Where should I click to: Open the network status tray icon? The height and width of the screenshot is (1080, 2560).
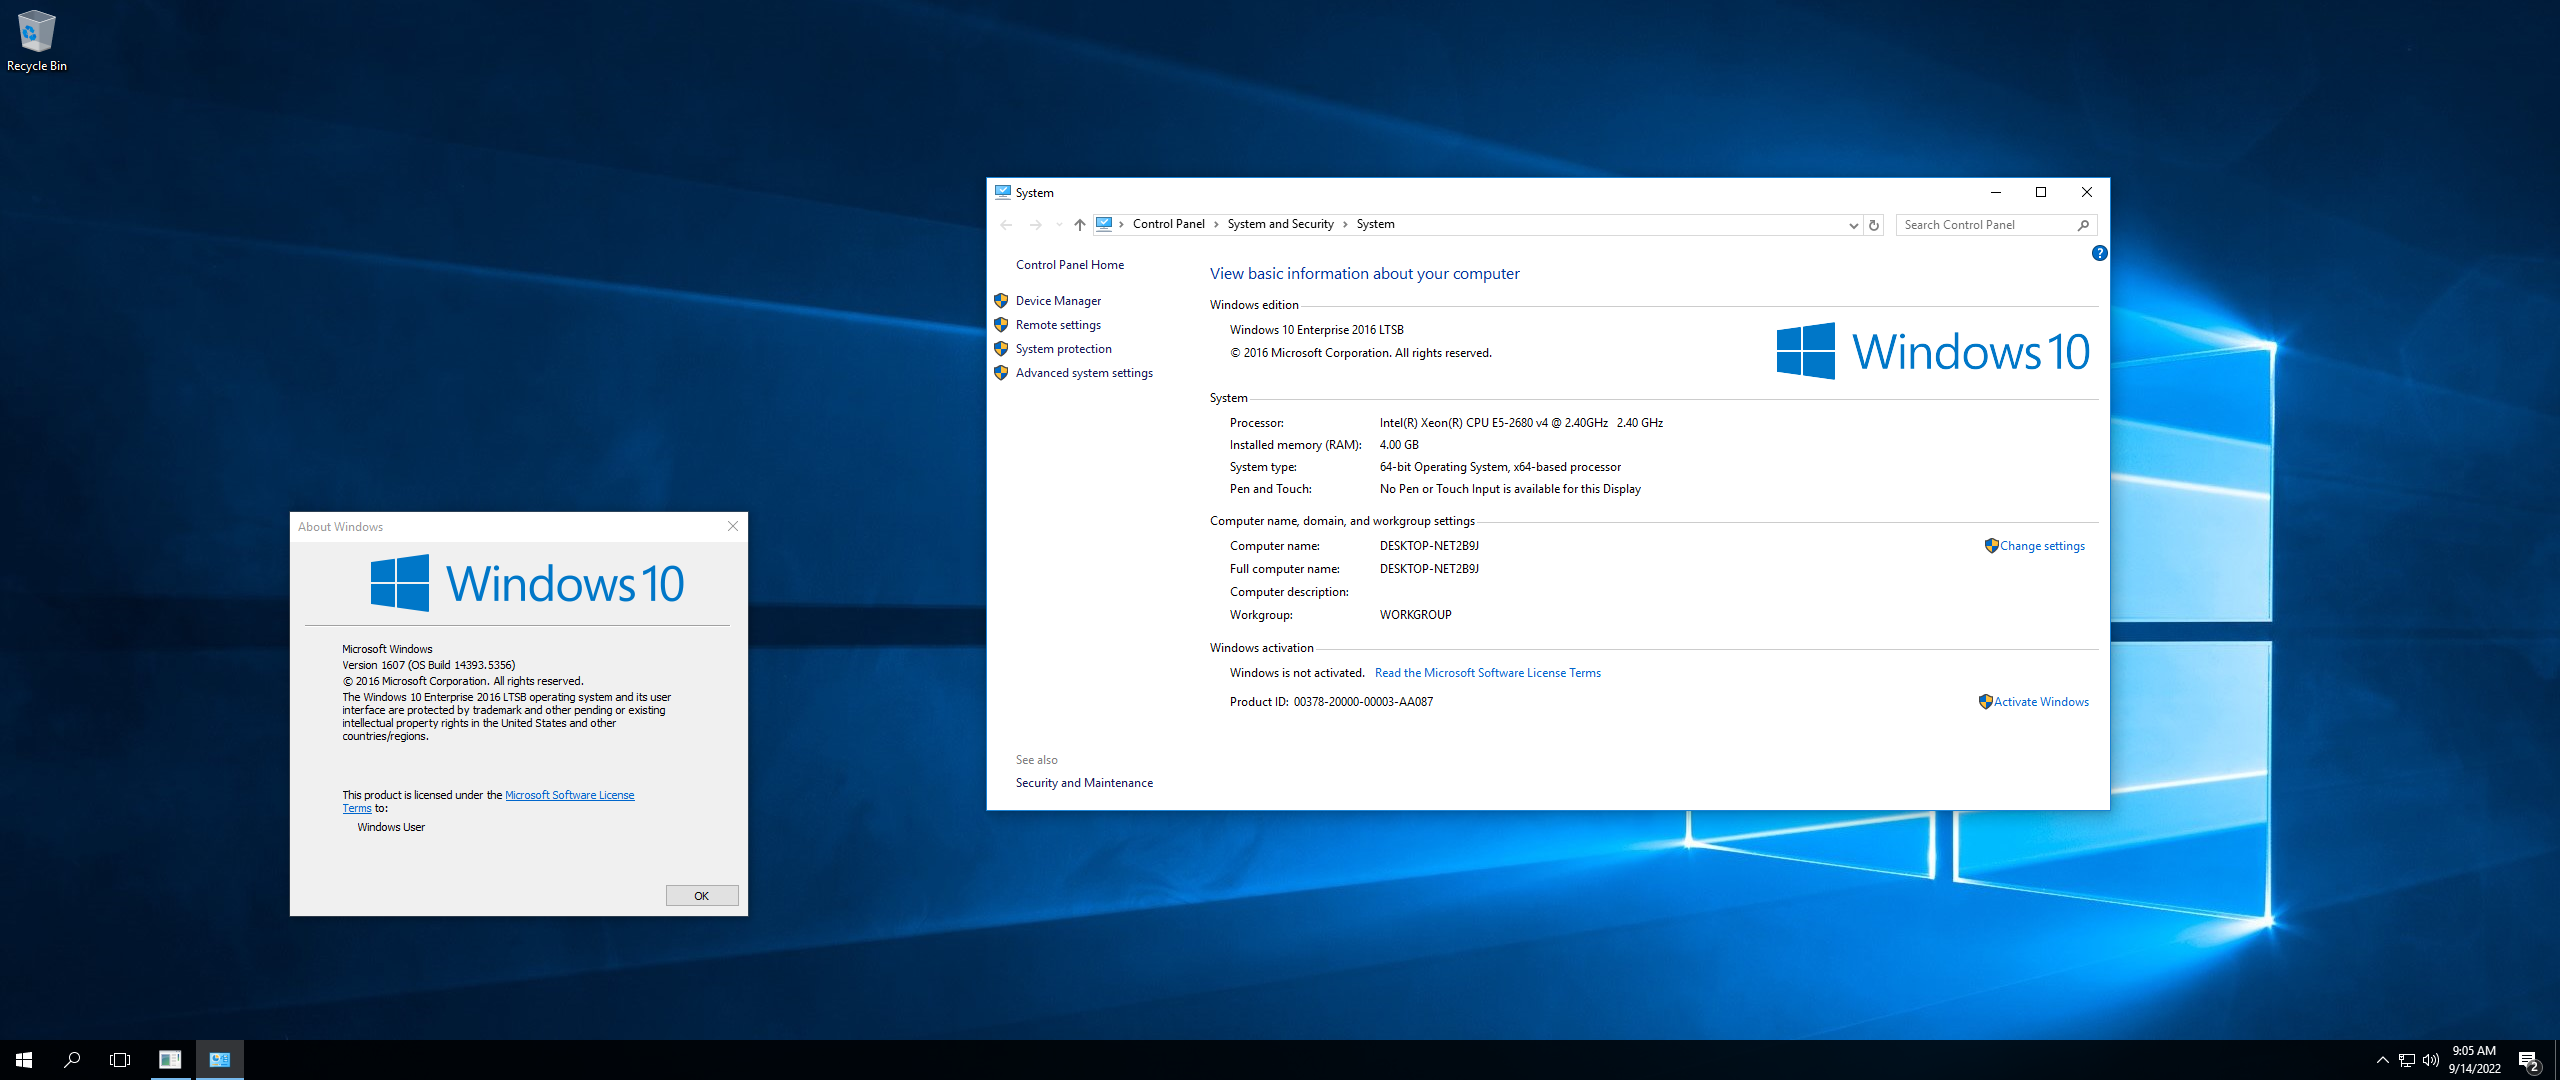[x=2407, y=1060]
